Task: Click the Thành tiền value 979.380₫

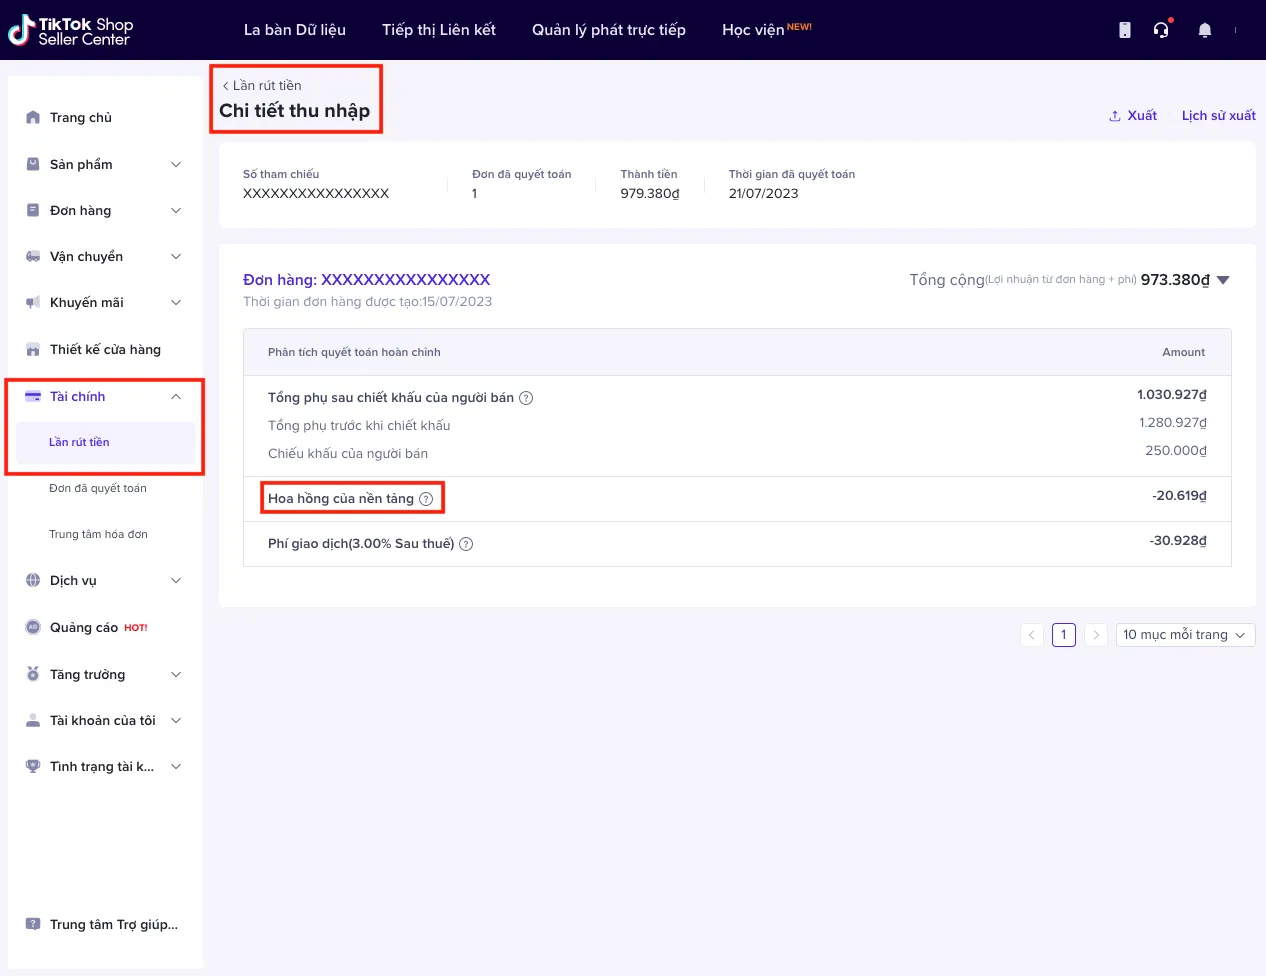Action: pyautogui.click(x=650, y=194)
